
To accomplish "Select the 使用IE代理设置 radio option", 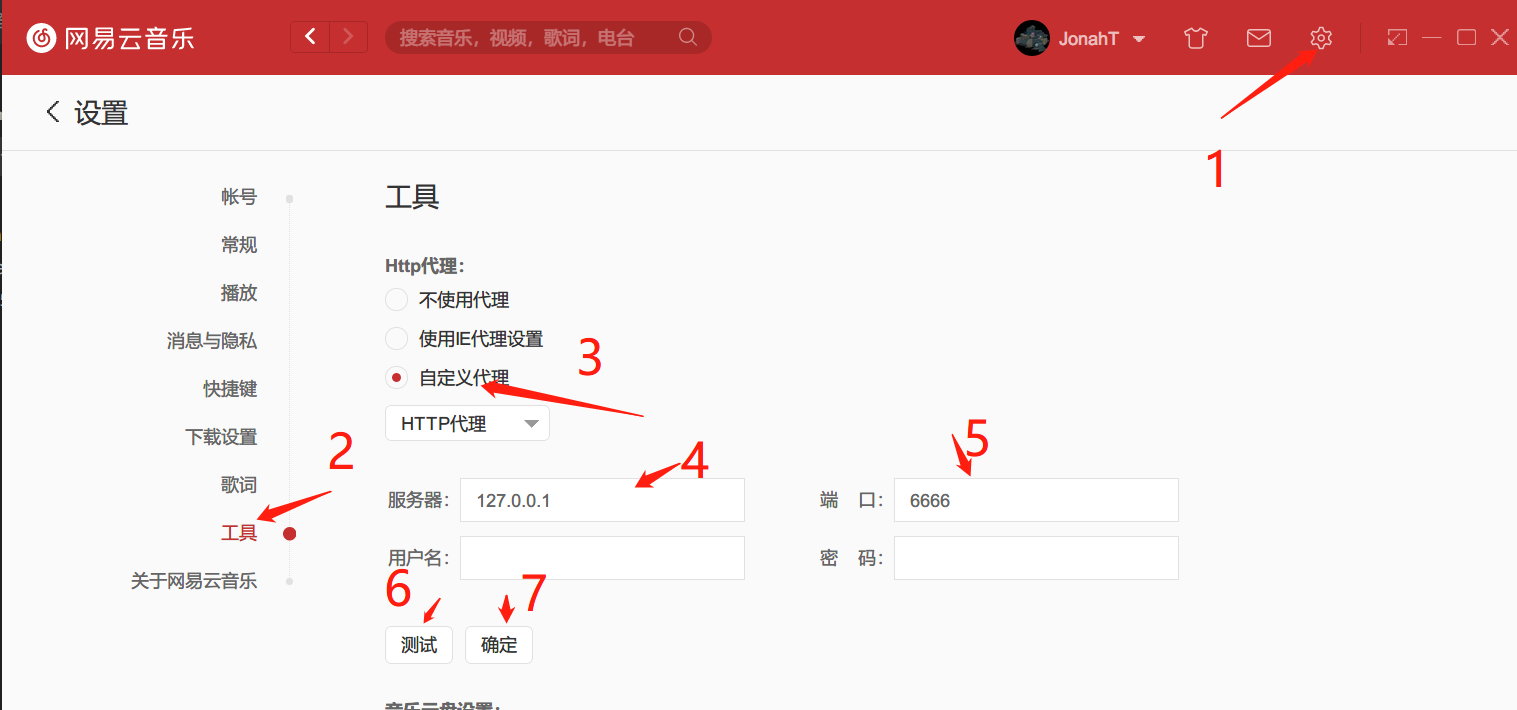I will pos(396,338).
